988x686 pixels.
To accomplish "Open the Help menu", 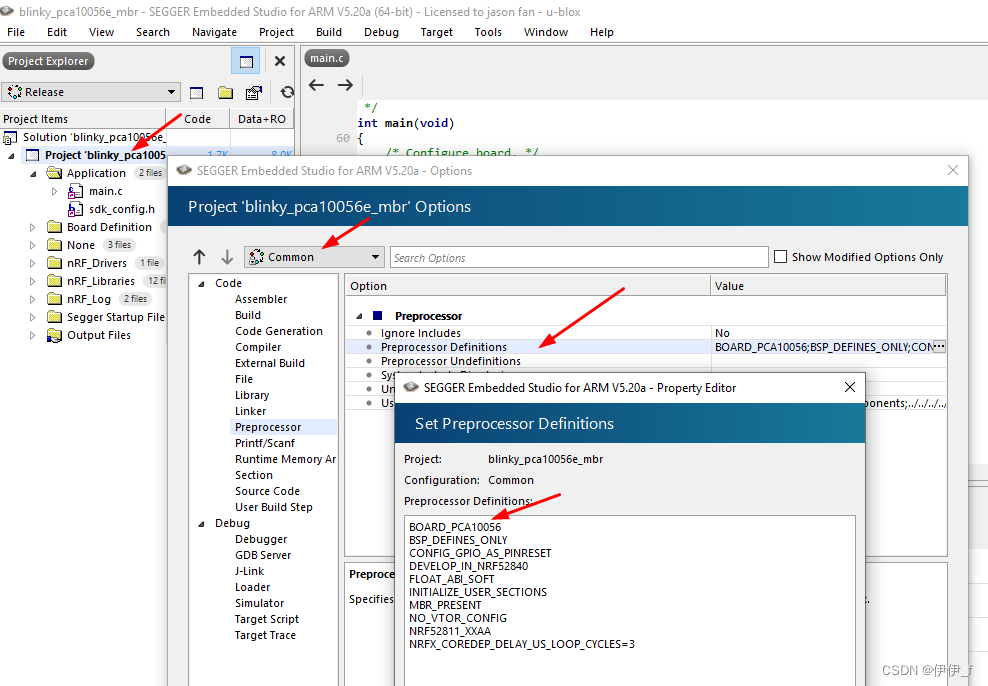I will 602,32.
